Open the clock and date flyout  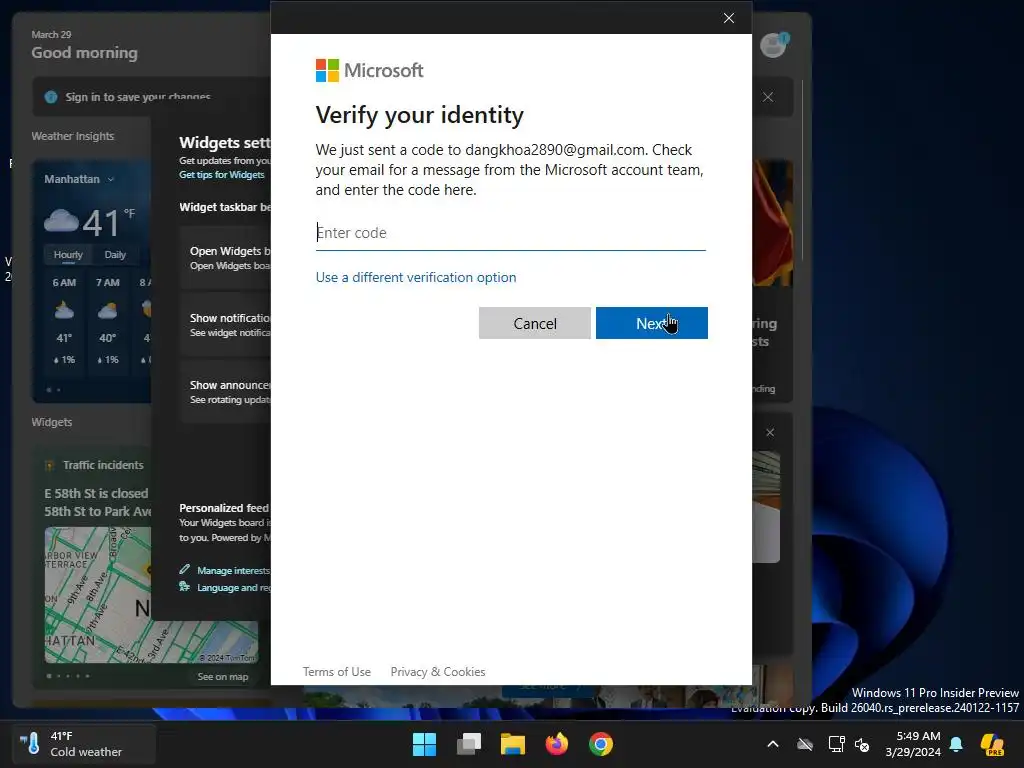click(x=912, y=744)
